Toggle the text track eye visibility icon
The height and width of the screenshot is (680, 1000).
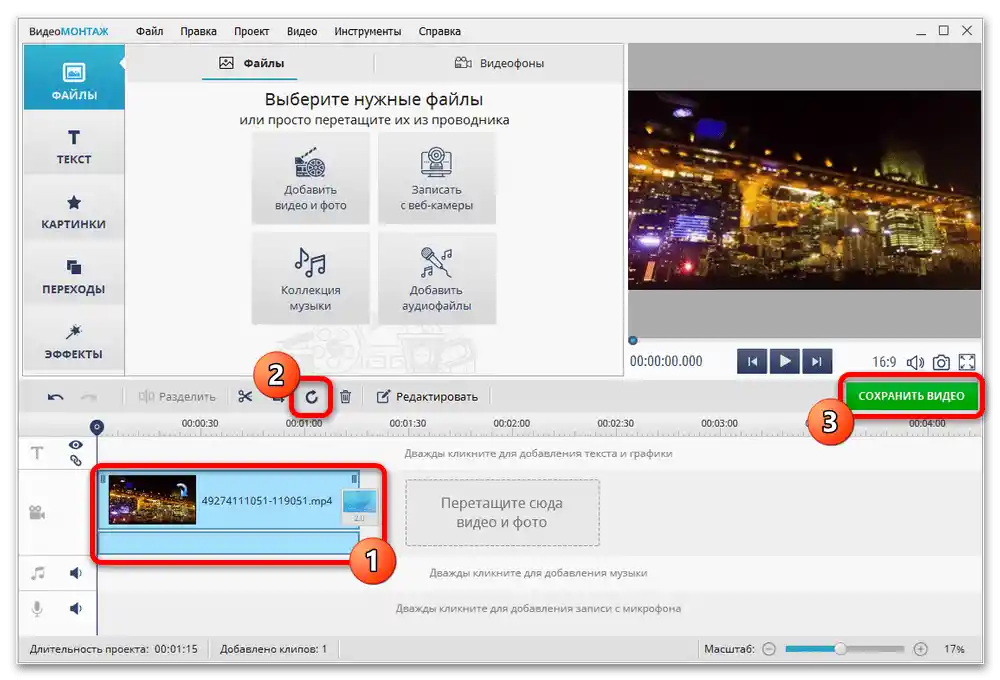(x=76, y=445)
